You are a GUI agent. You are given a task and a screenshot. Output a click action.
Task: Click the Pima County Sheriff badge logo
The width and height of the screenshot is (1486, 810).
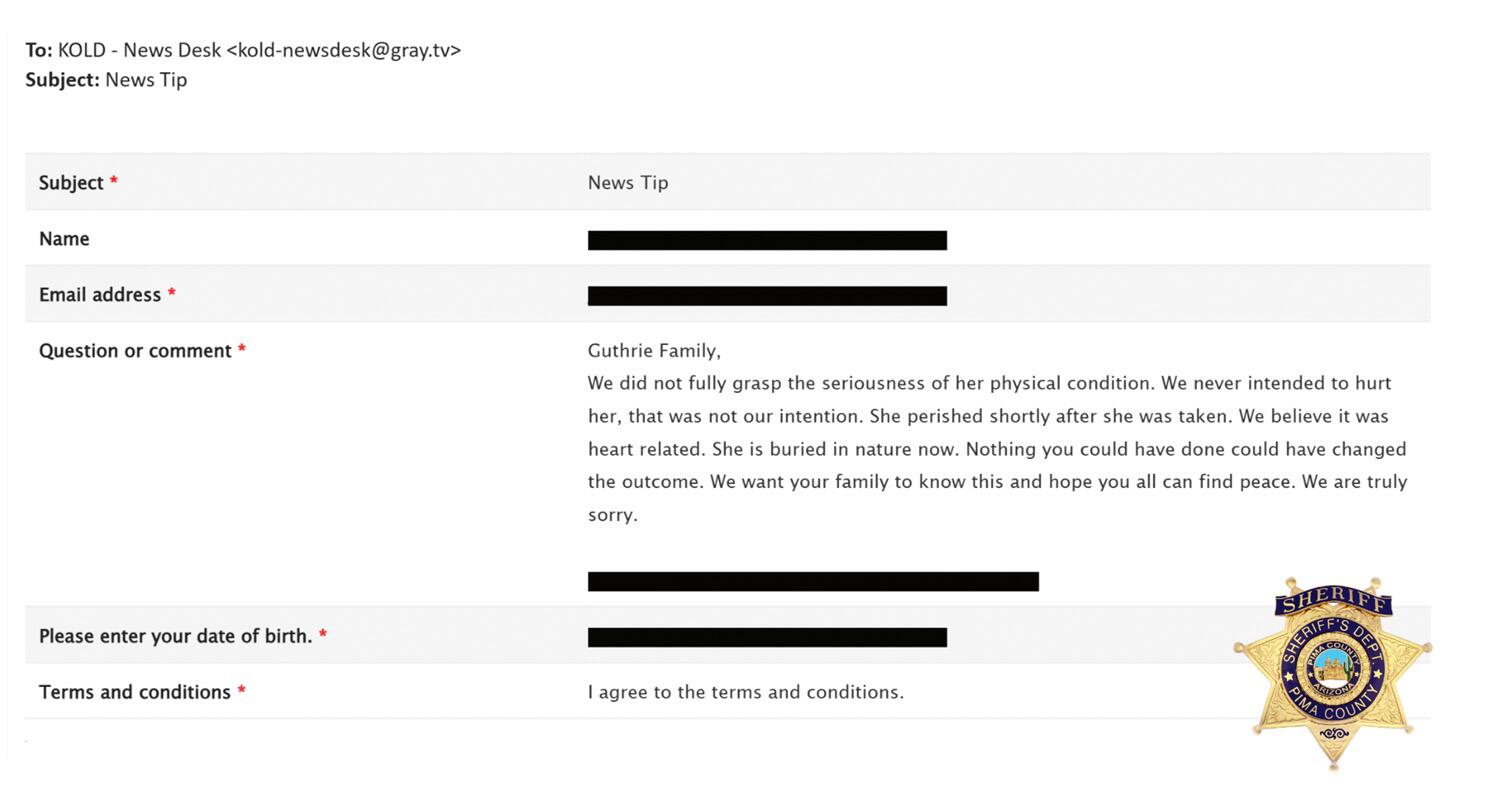pyautogui.click(x=1333, y=672)
